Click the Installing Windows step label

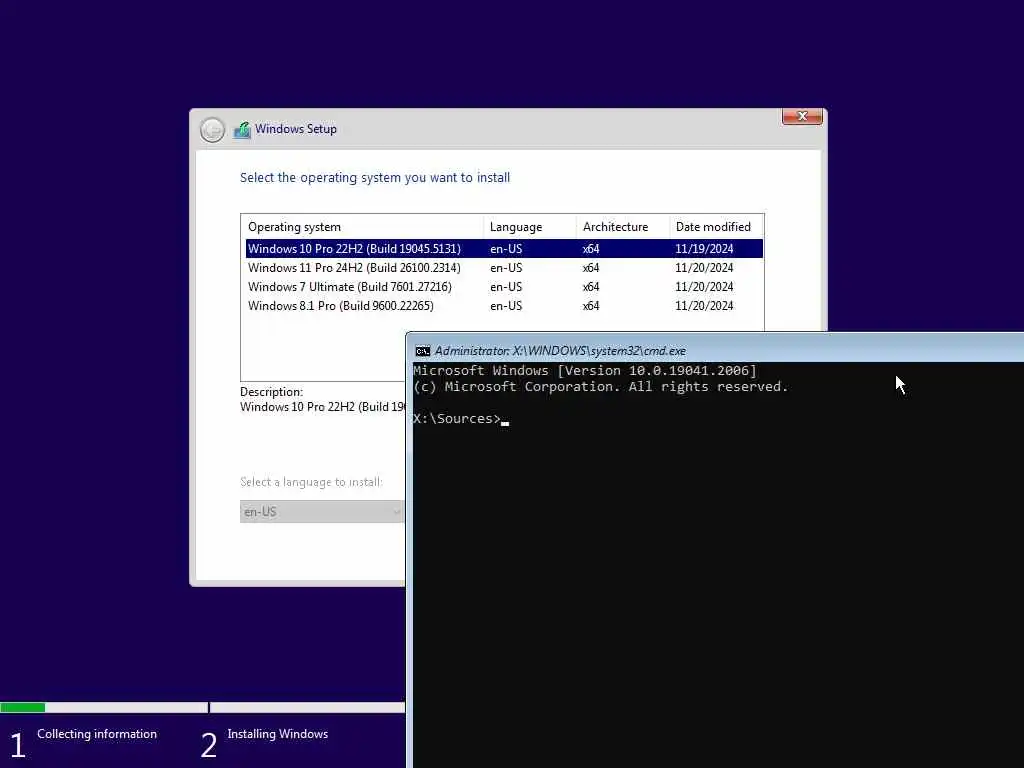point(278,734)
